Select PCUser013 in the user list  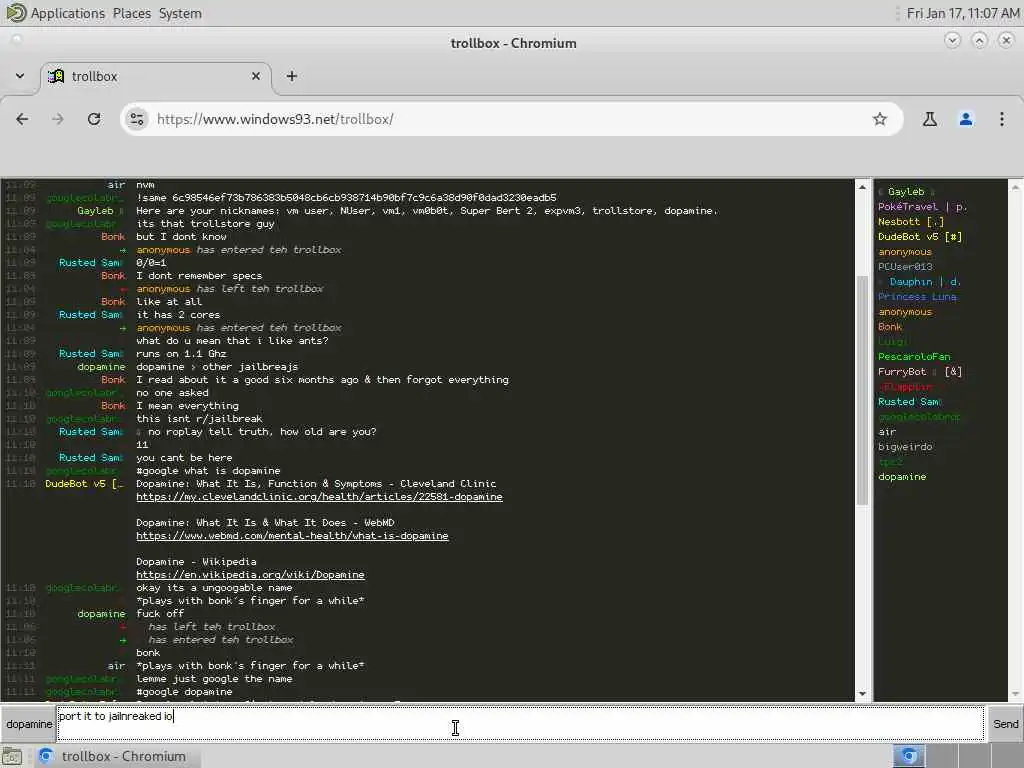(905, 267)
